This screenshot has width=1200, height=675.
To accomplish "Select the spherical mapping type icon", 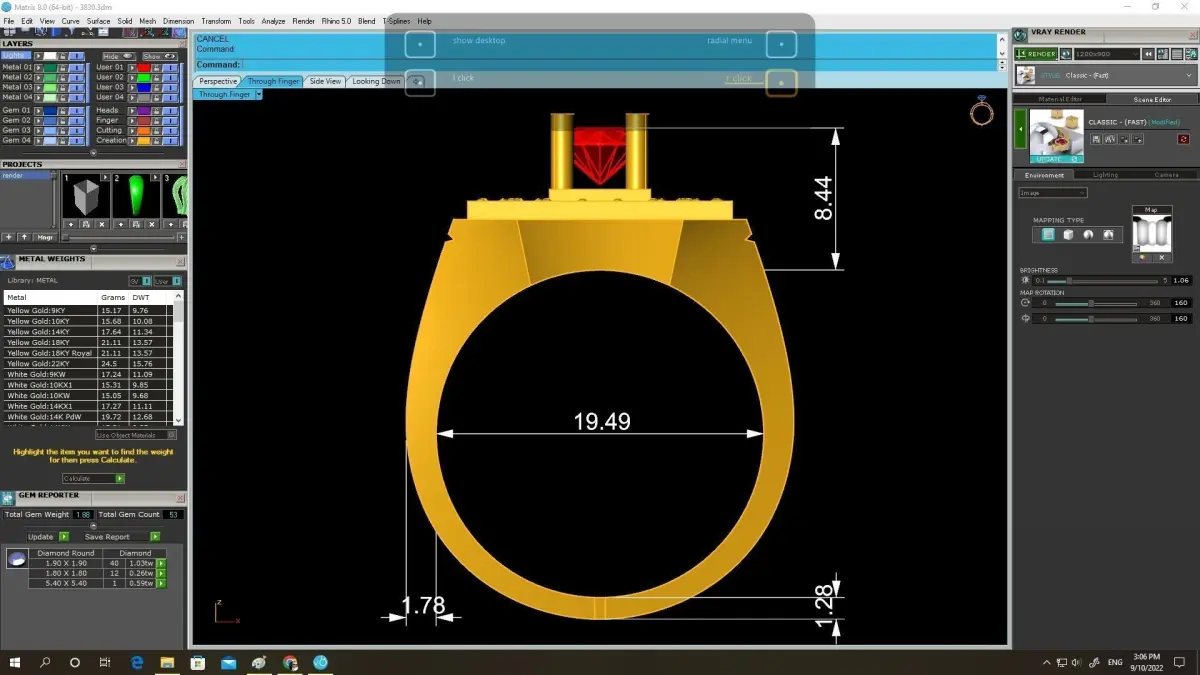I will 1088,235.
